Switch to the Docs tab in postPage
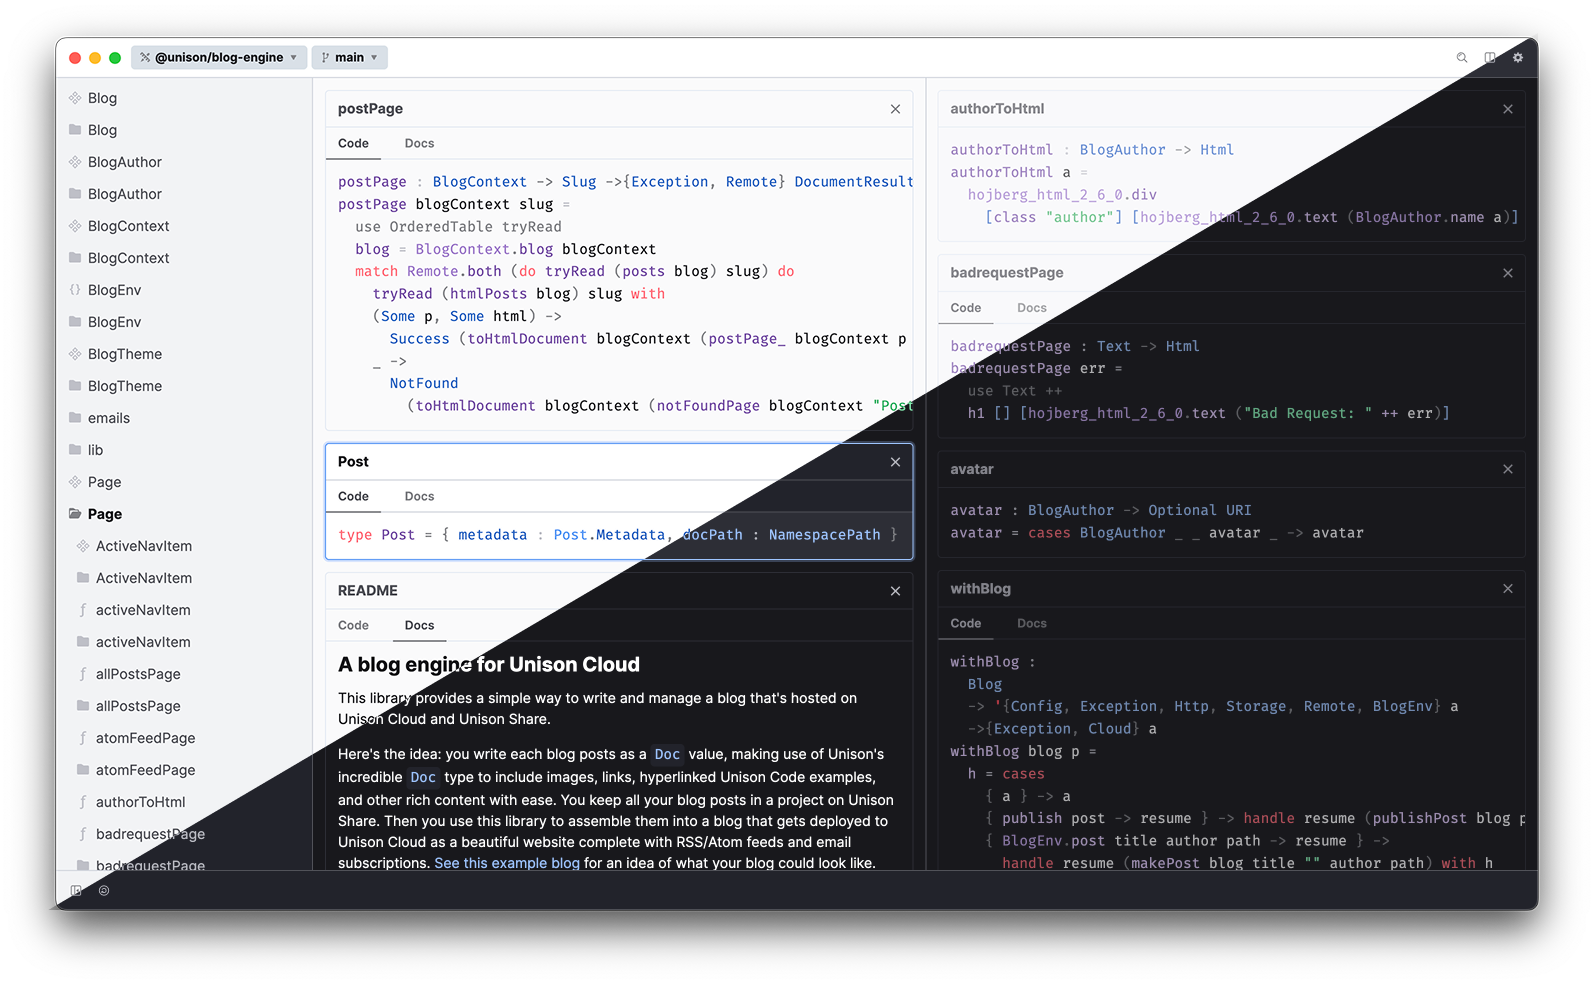This screenshot has height=984, width=1594. (x=419, y=144)
